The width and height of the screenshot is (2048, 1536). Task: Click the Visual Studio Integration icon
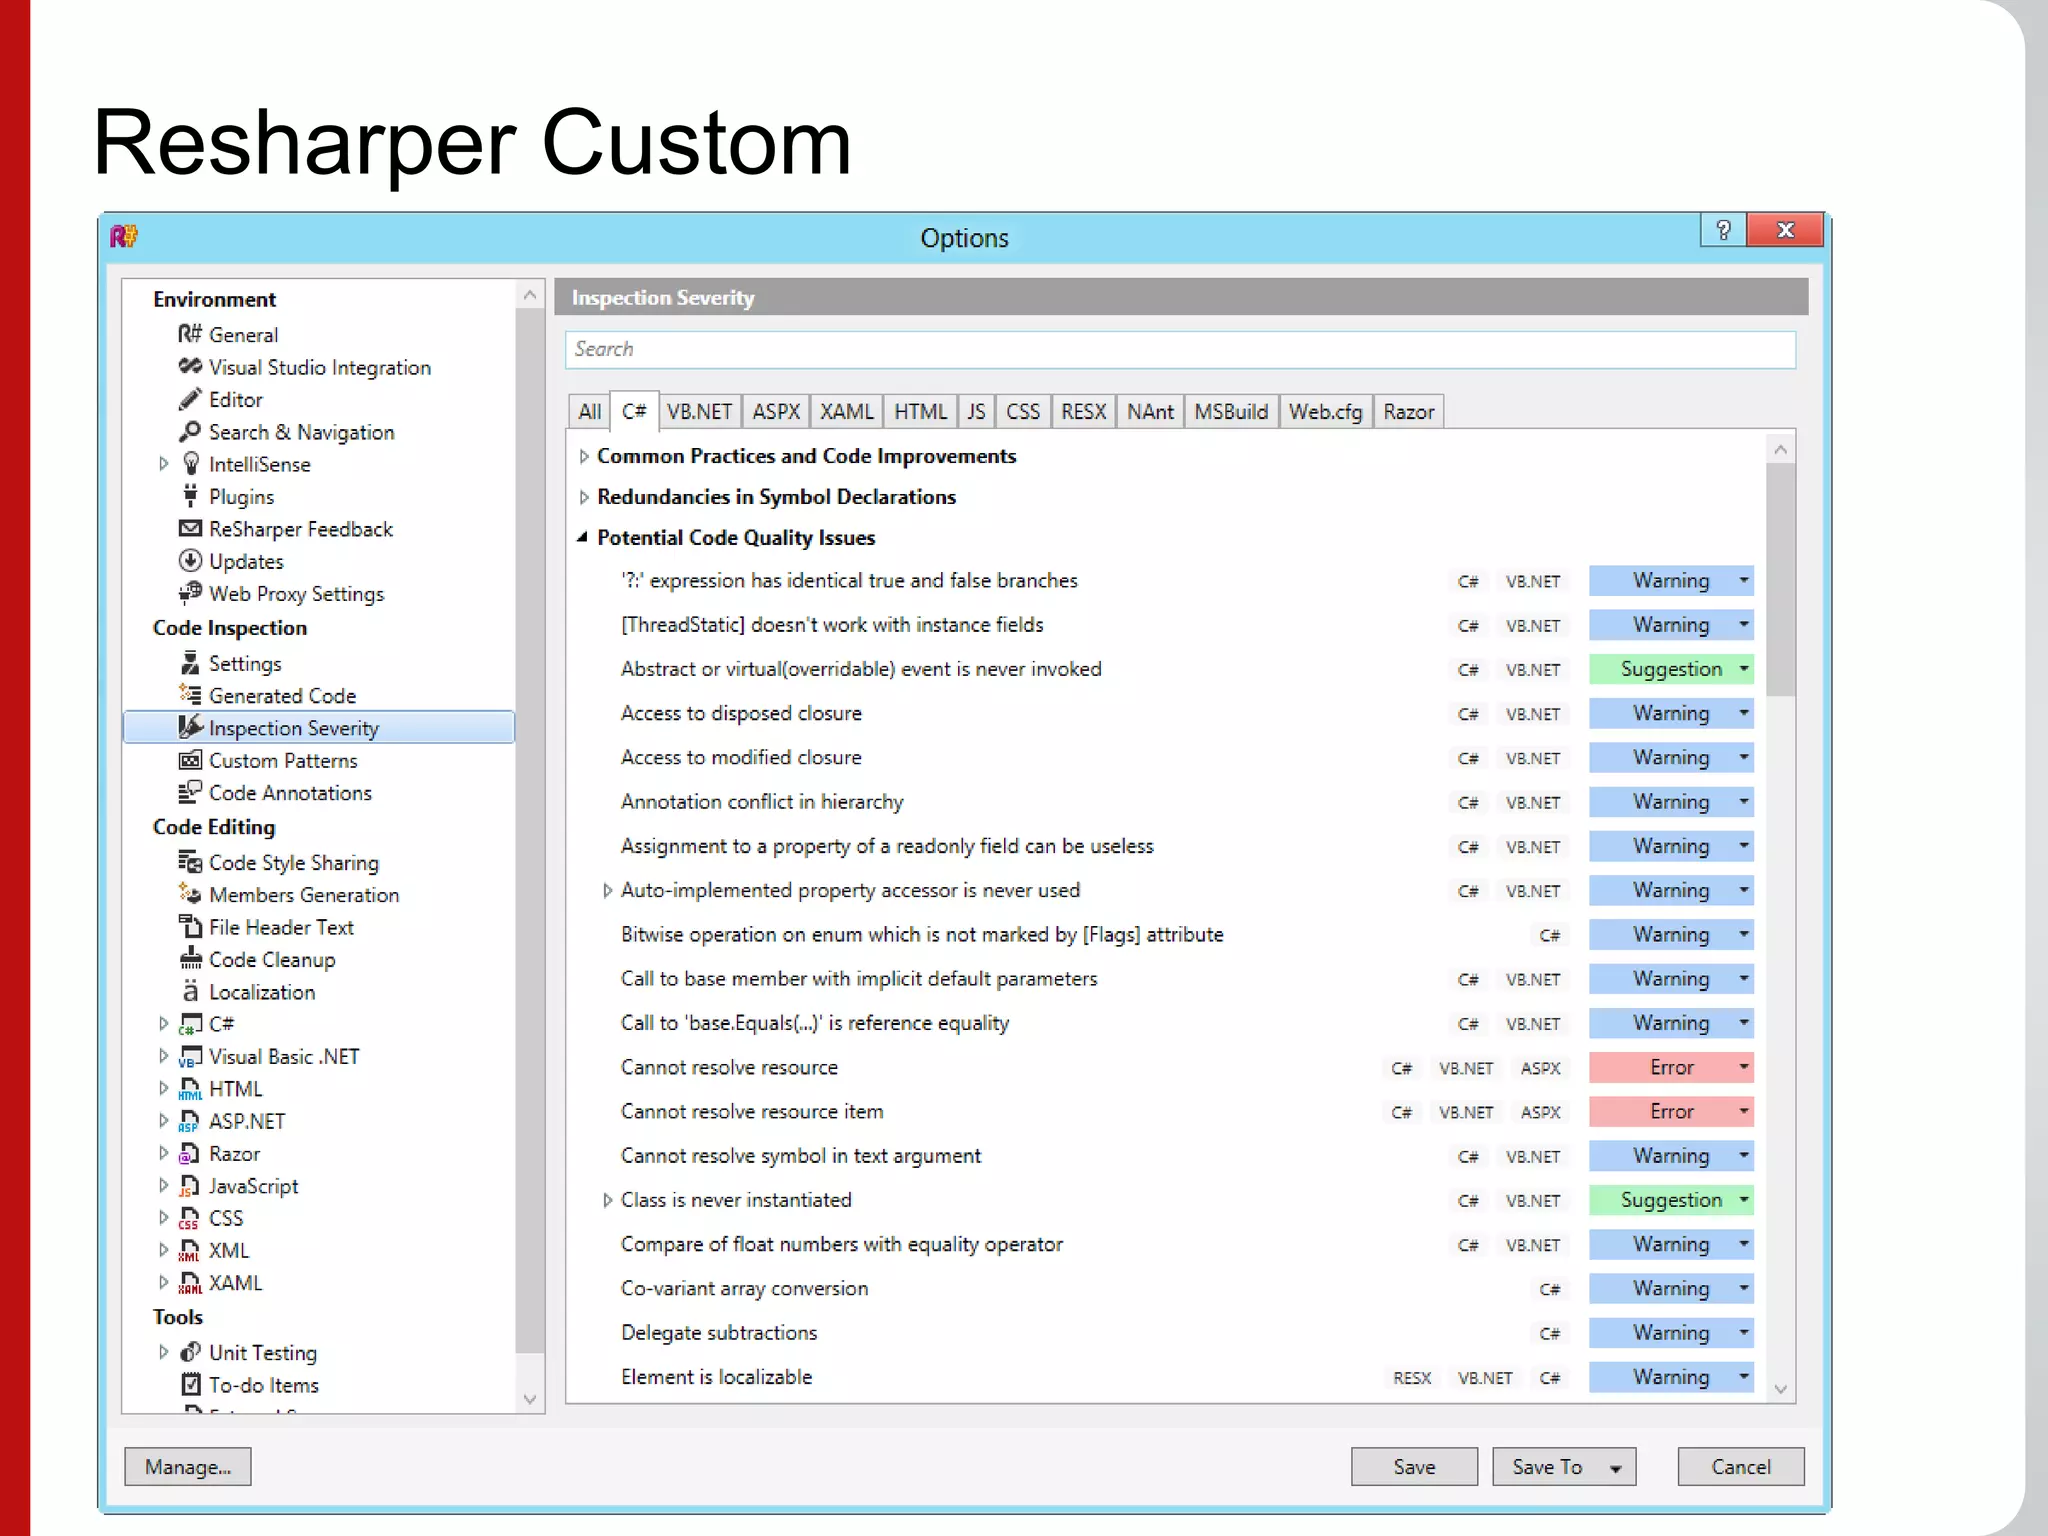[x=190, y=366]
